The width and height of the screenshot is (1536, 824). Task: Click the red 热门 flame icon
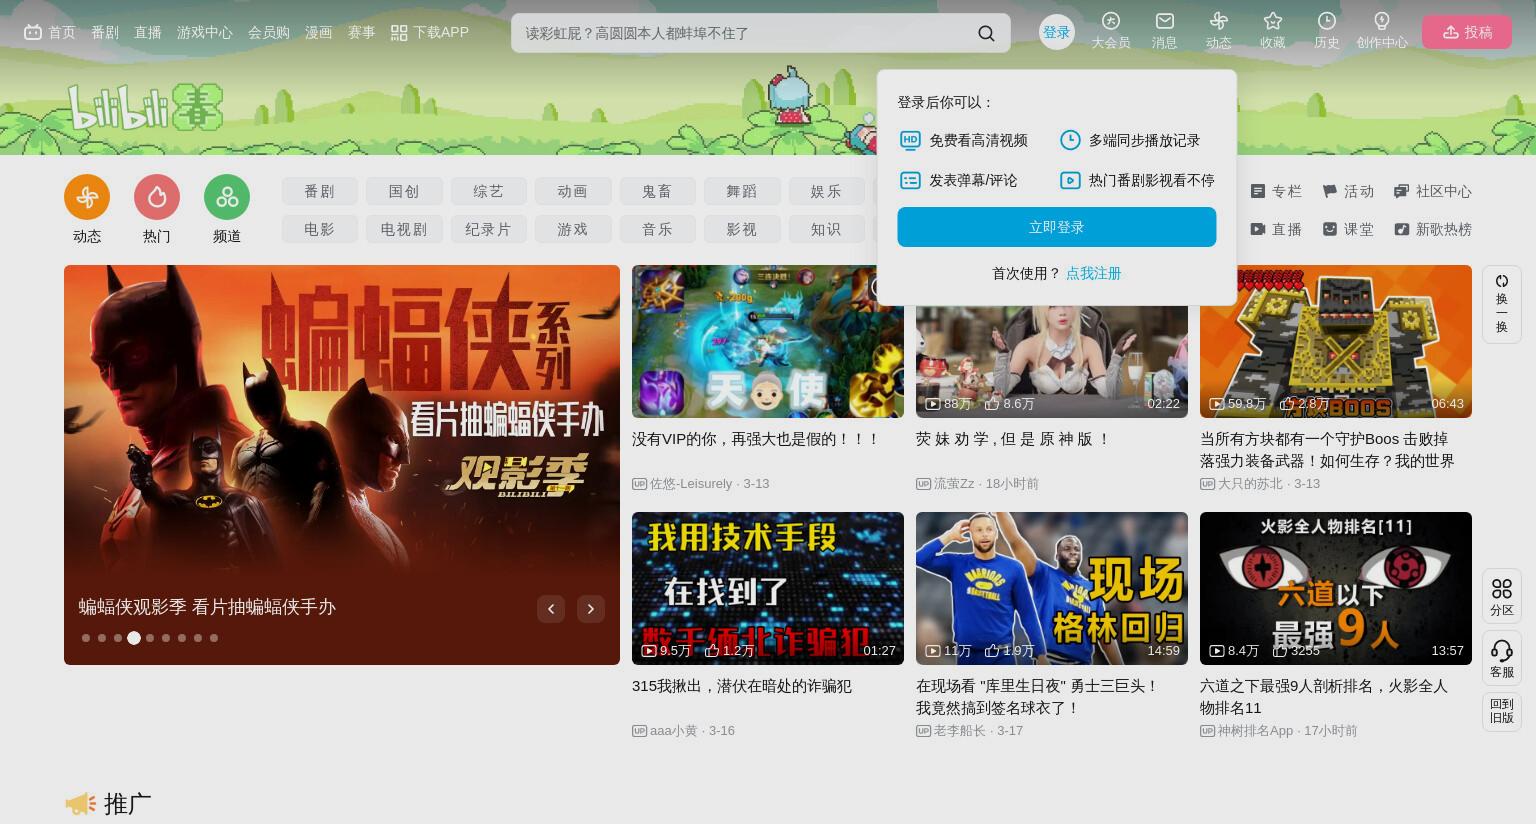157,197
